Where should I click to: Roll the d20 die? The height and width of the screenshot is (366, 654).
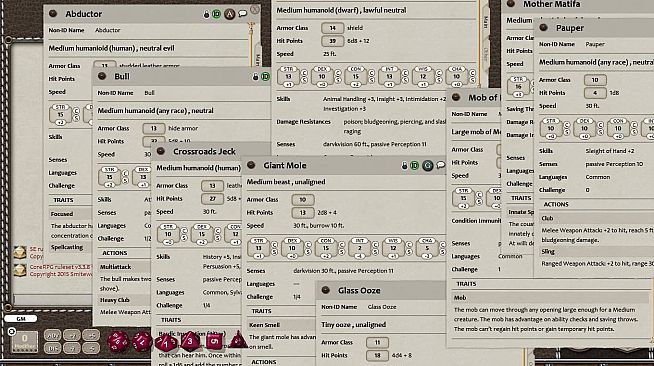pyautogui.click(x=118, y=342)
